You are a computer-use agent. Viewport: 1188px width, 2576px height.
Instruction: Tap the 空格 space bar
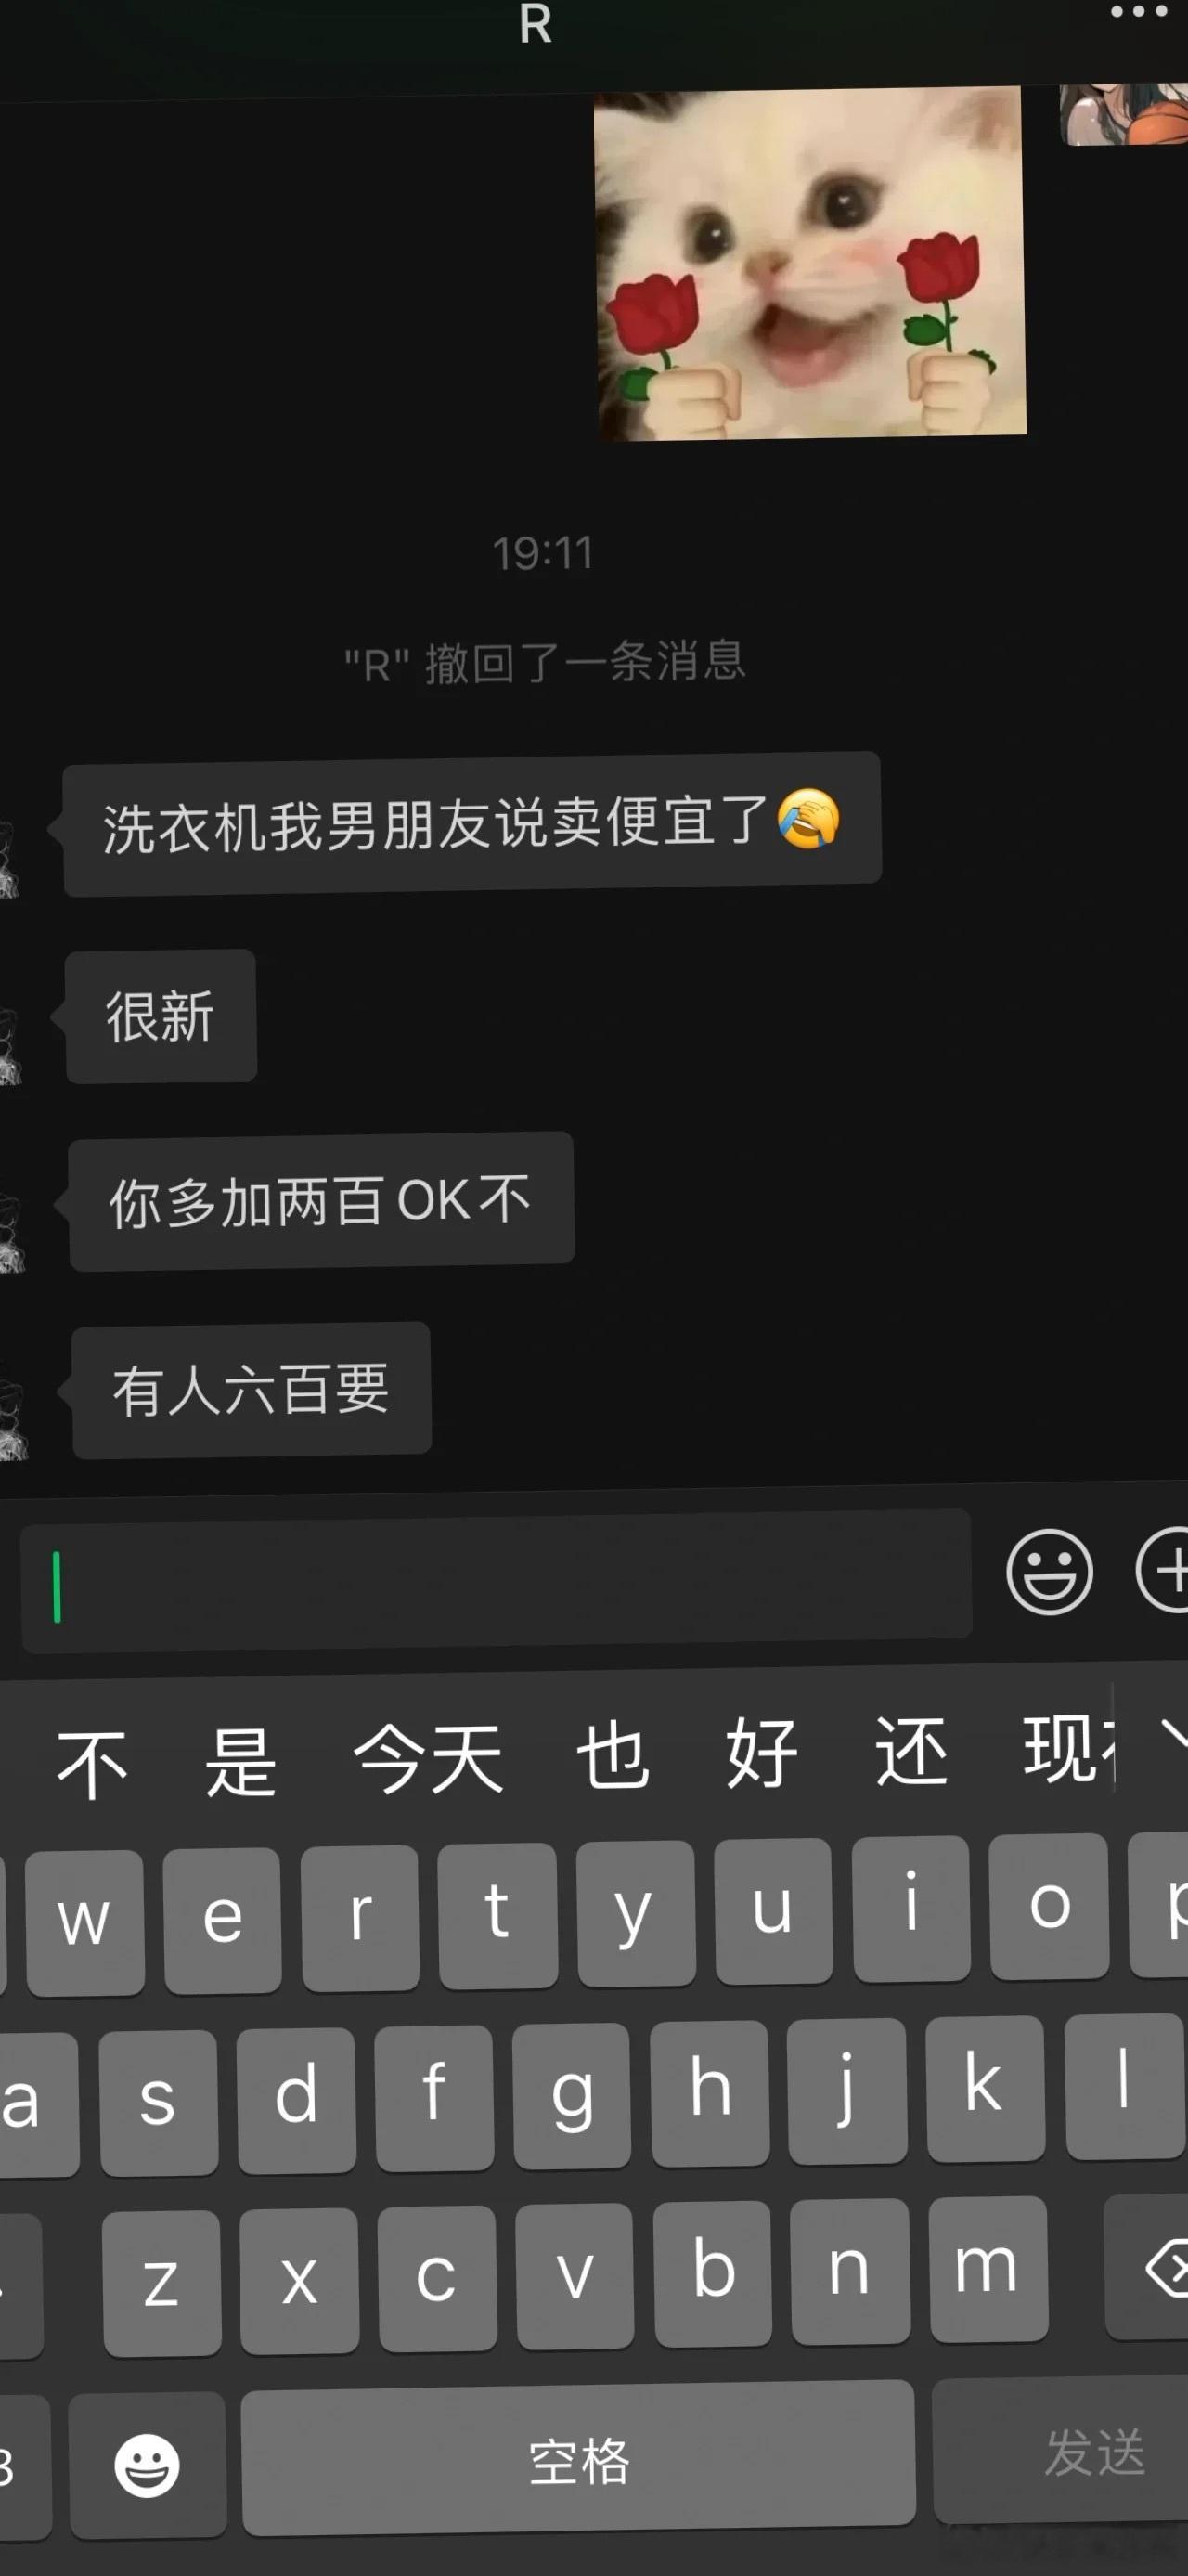(579, 2459)
